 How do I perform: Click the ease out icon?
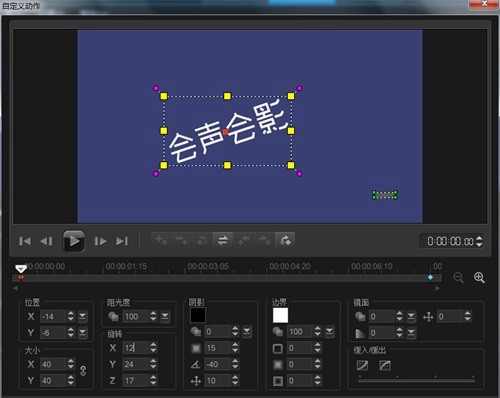tap(385, 365)
